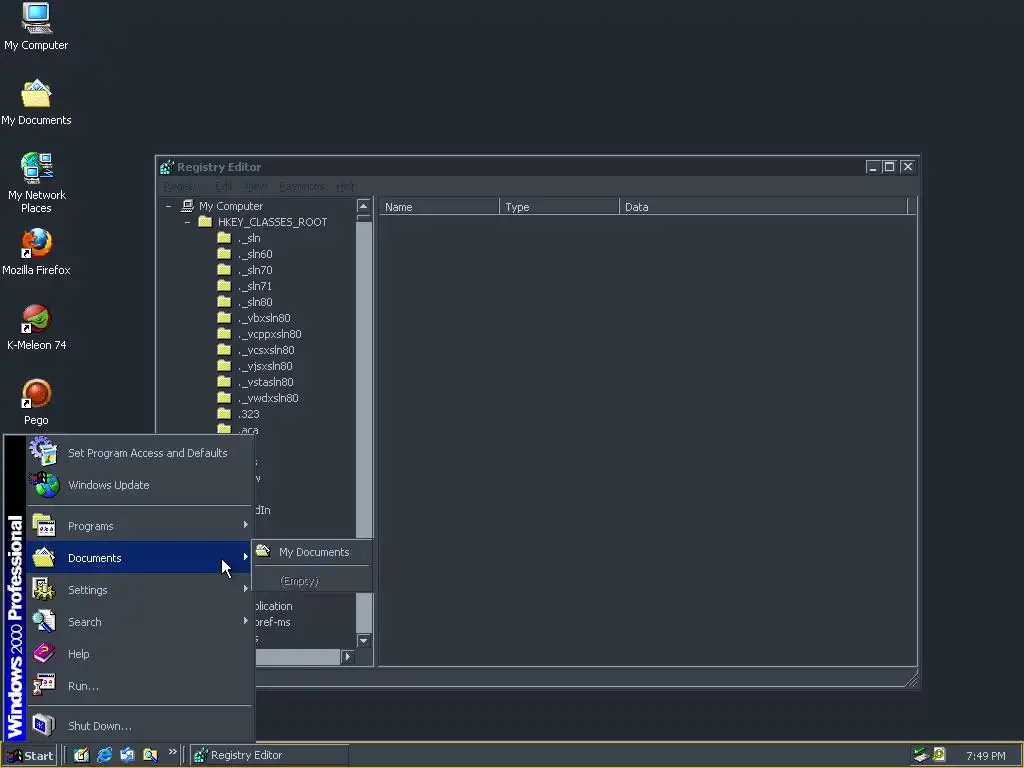1024x768 pixels.
Task: Click the ._sln60 folder icon
Action: pos(224,253)
